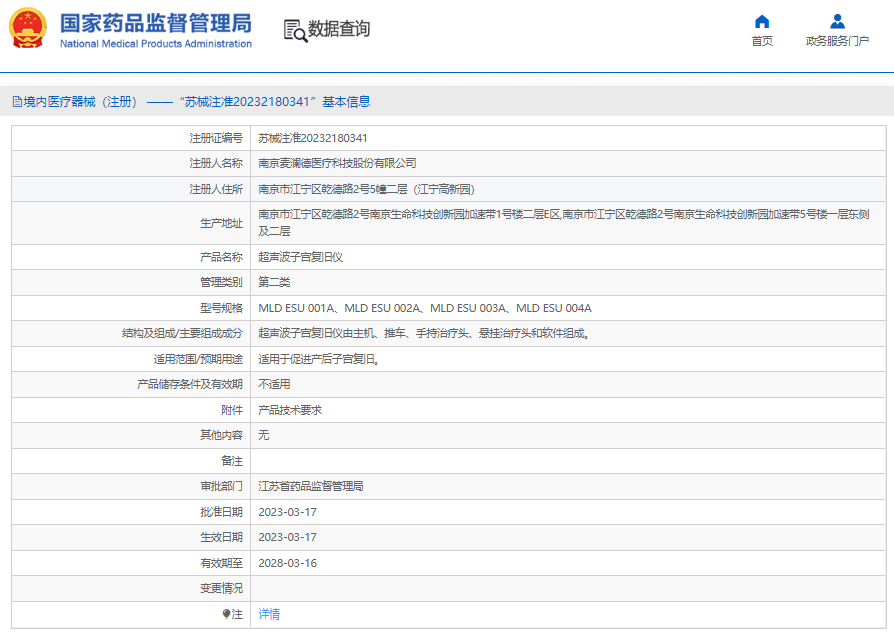Select 生效日期 value 2023-03-17
The width and height of the screenshot is (894, 634).
click(287, 537)
